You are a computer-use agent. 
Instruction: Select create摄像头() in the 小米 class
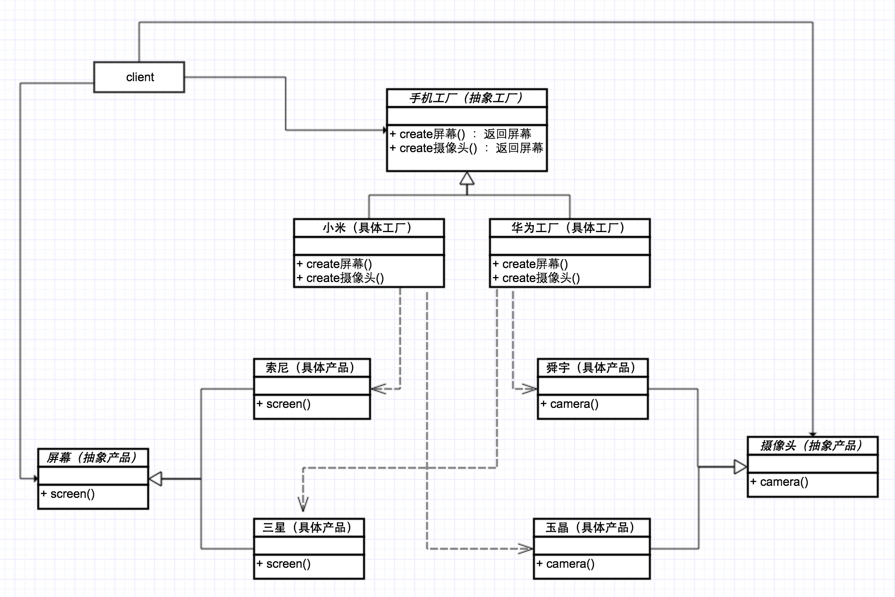click(x=341, y=278)
